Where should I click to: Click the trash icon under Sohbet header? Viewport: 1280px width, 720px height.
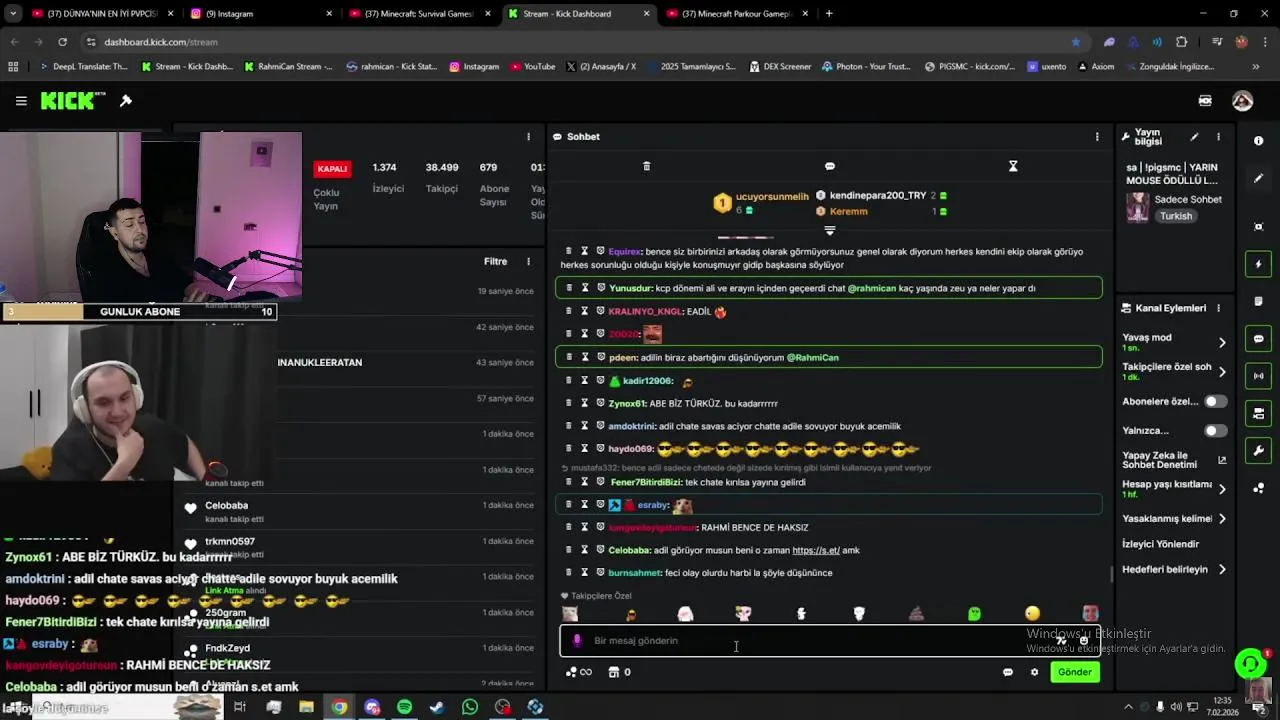(646, 166)
